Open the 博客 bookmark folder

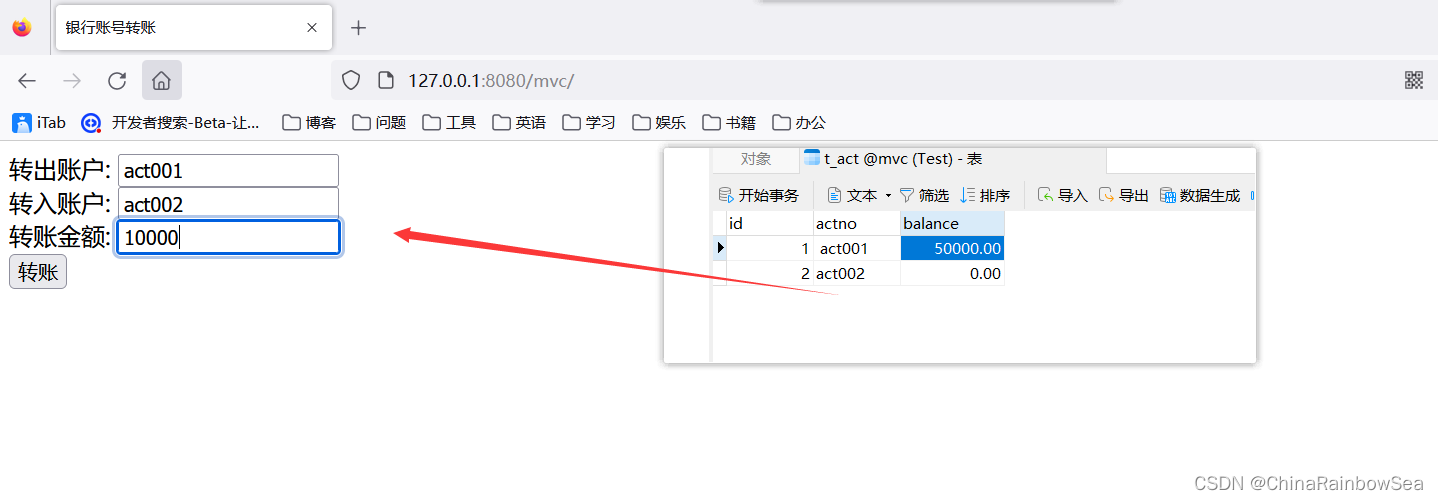pyautogui.click(x=309, y=123)
